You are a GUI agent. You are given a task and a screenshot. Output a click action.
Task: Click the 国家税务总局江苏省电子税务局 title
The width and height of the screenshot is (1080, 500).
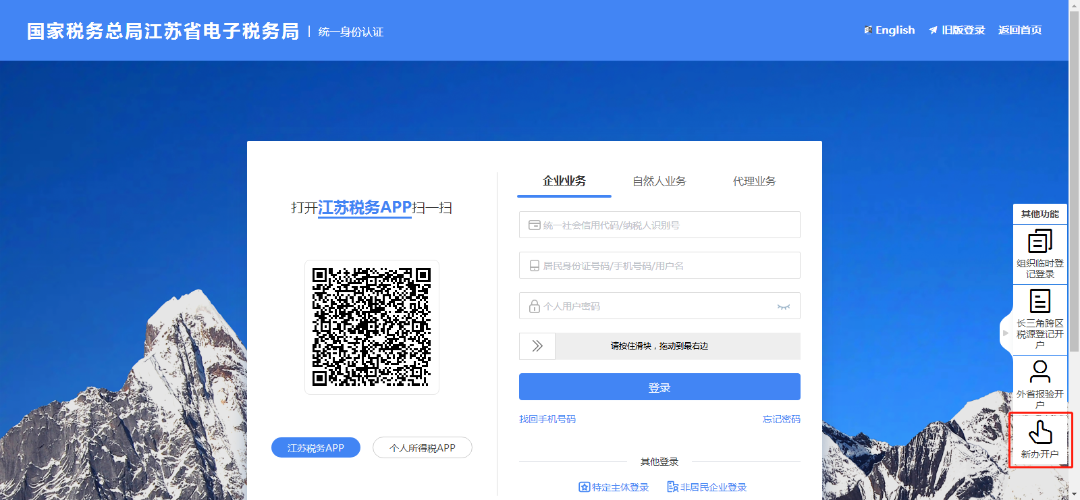[x=163, y=31]
